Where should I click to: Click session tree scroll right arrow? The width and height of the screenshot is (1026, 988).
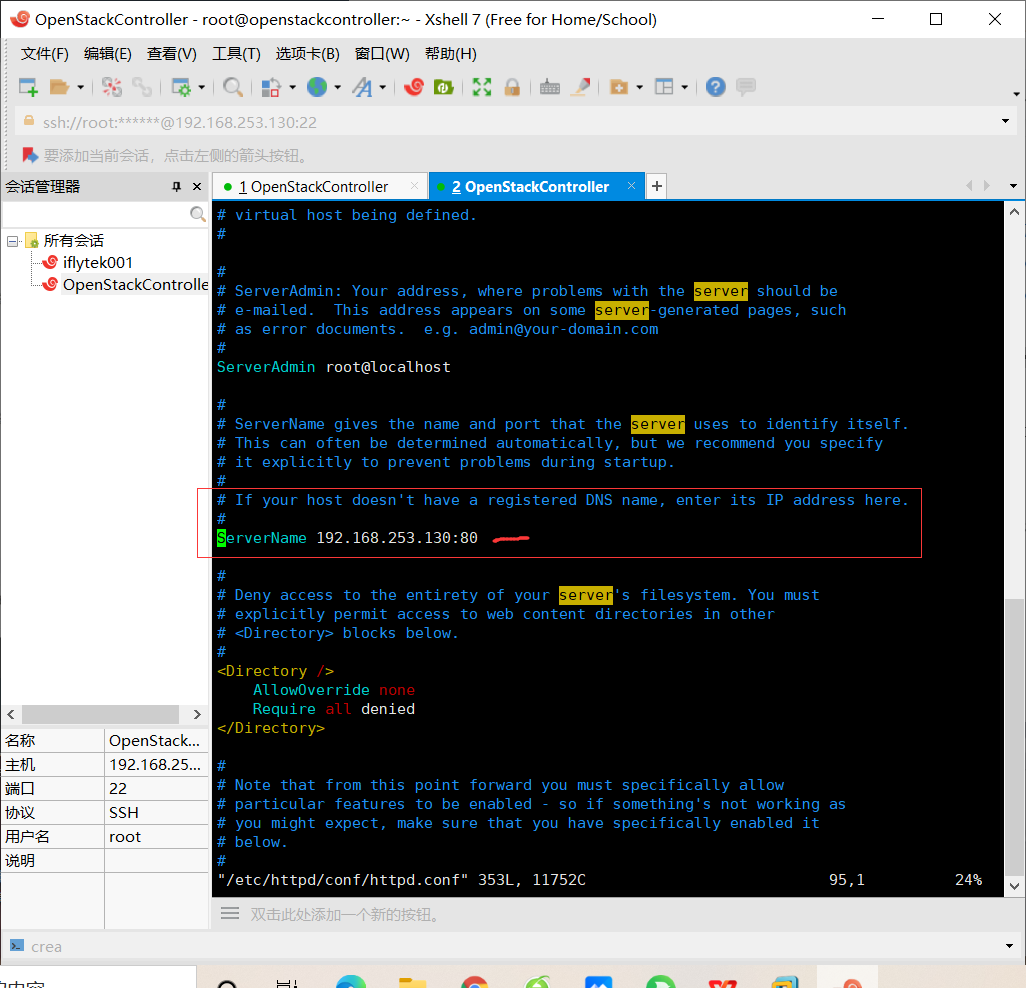(197, 714)
